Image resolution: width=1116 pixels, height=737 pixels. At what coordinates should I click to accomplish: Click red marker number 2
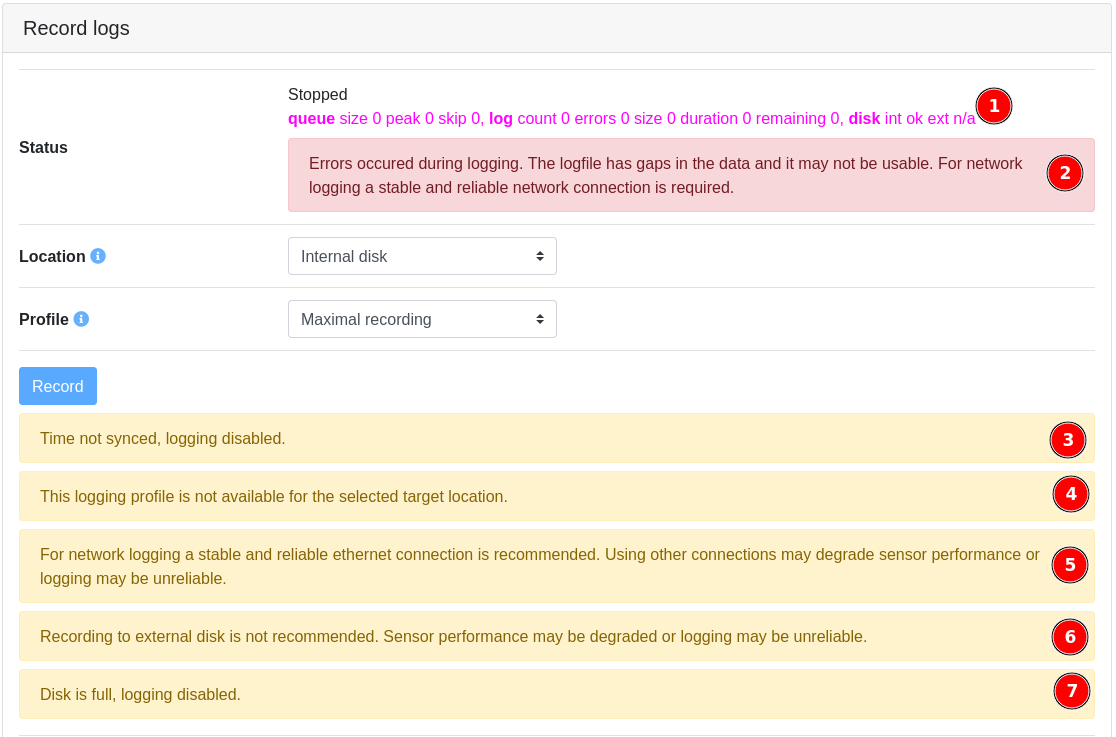(x=1064, y=173)
